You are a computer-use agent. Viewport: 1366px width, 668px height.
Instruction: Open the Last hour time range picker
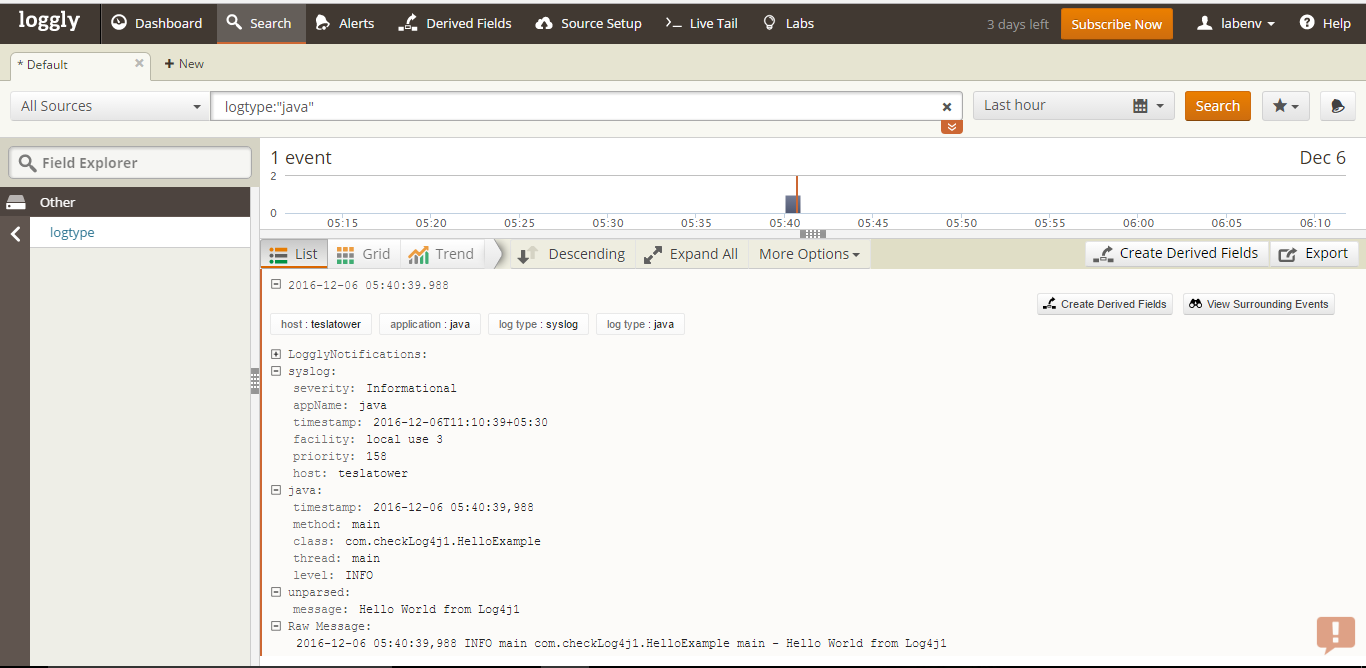[x=1073, y=106]
